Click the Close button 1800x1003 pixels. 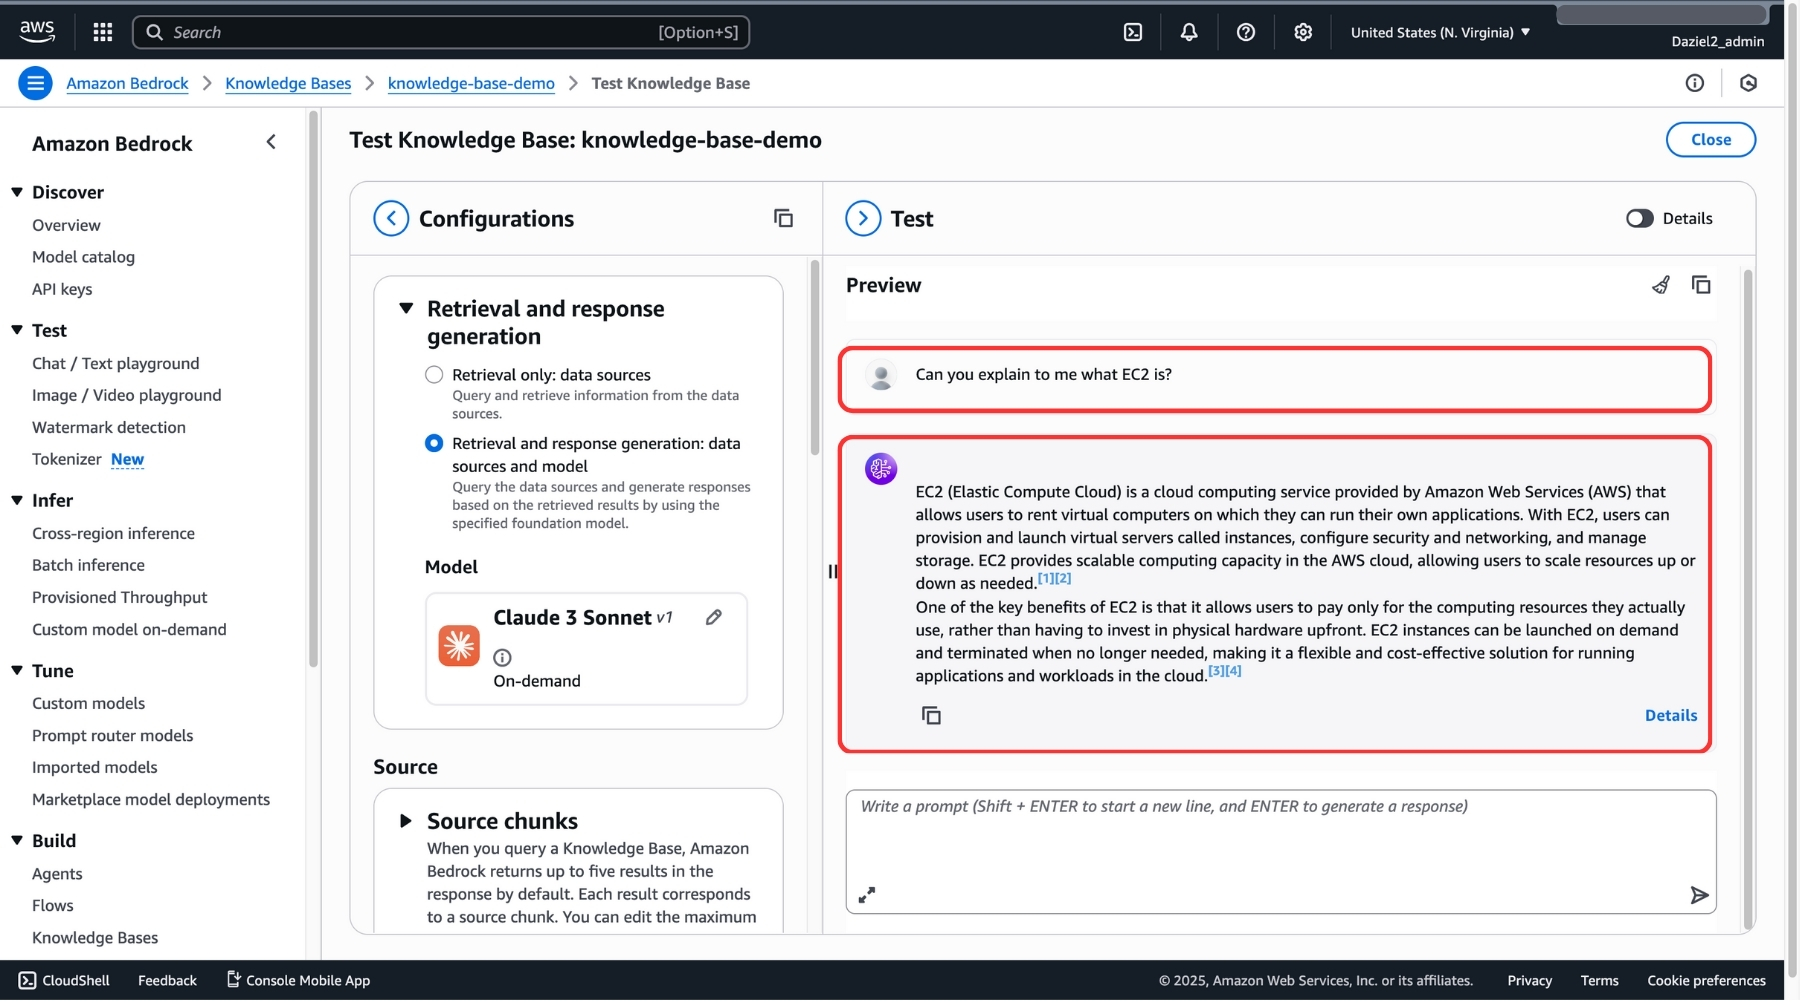[x=1710, y=140]
